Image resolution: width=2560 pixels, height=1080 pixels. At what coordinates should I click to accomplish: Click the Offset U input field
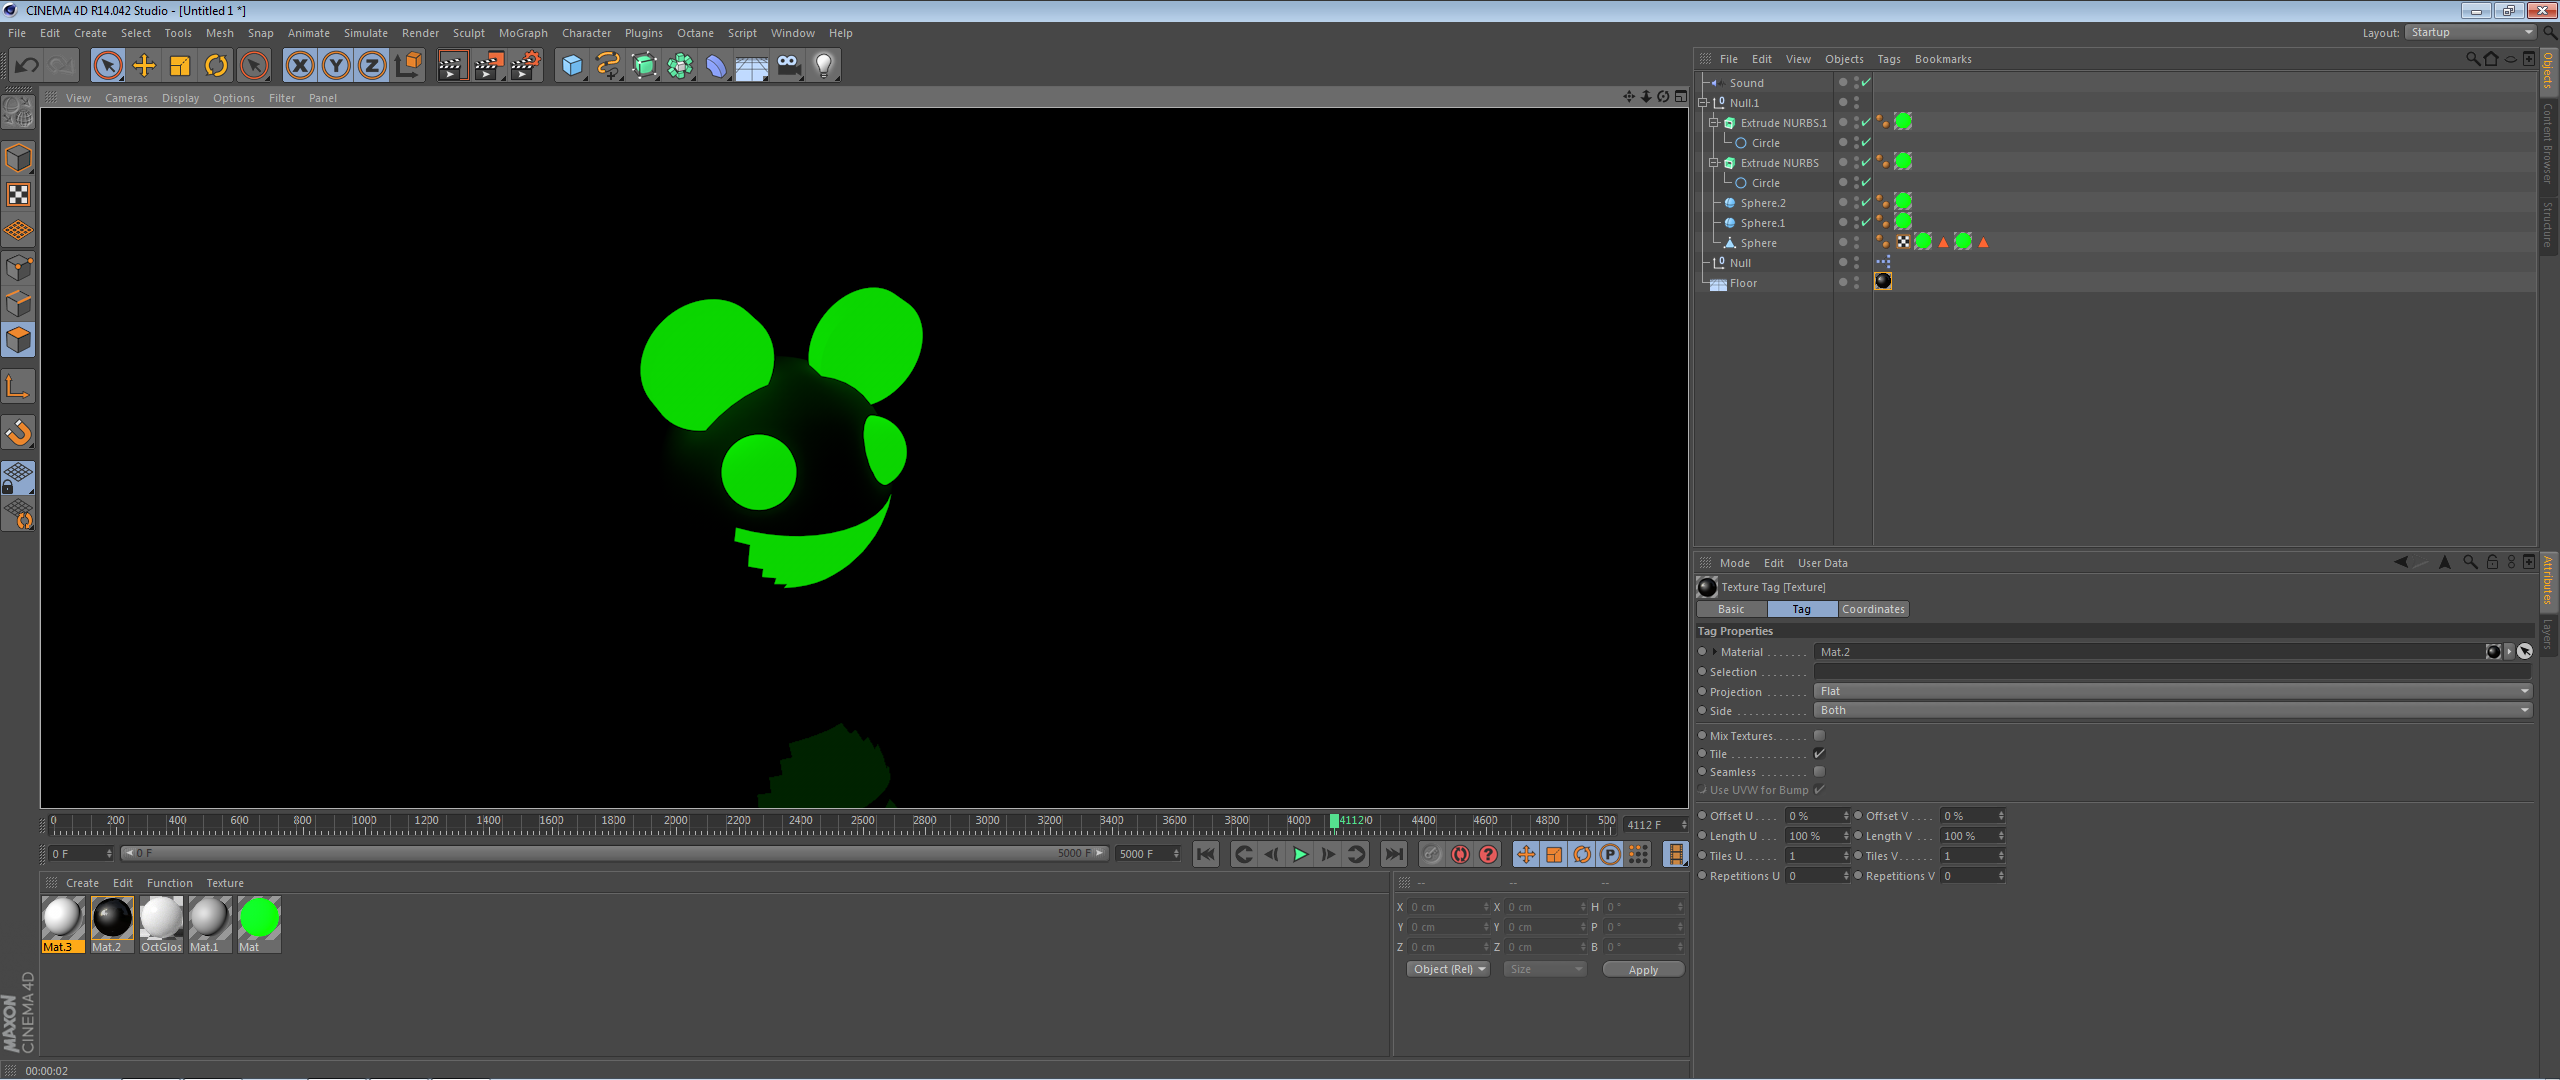(1812, 816)
